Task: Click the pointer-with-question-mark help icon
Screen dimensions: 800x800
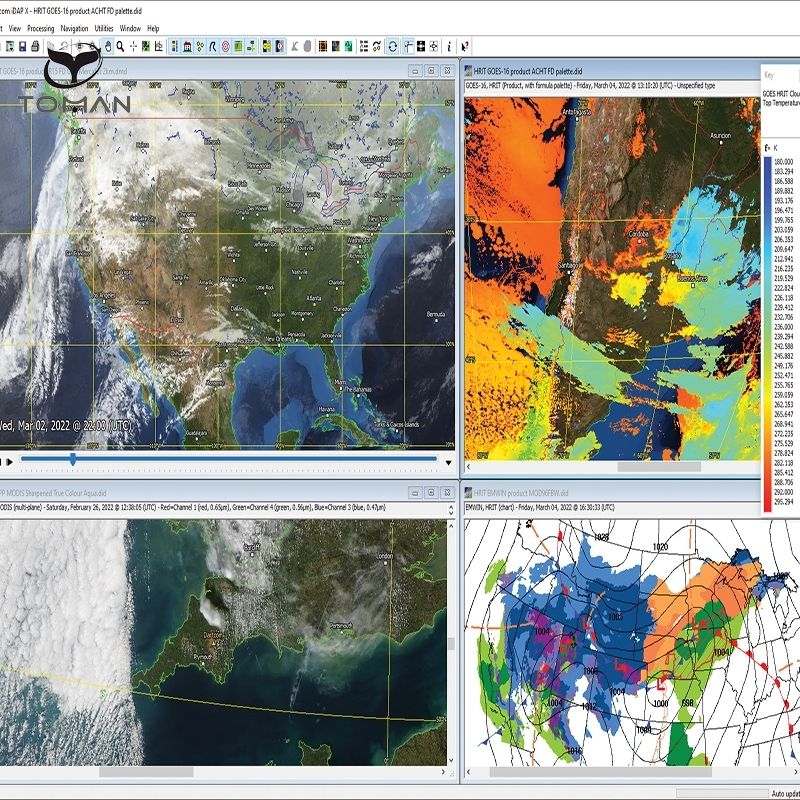Action: tap(465, 47)
